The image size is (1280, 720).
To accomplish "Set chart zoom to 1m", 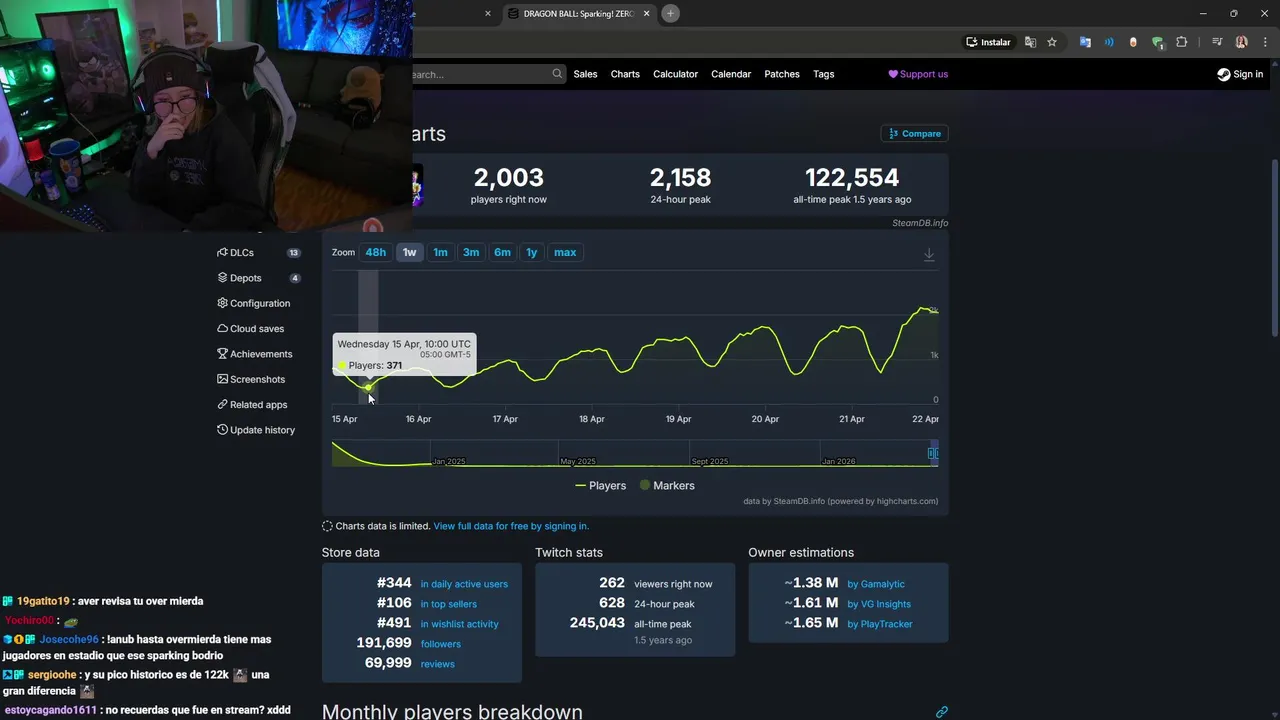I will click(x=440, y=252).
